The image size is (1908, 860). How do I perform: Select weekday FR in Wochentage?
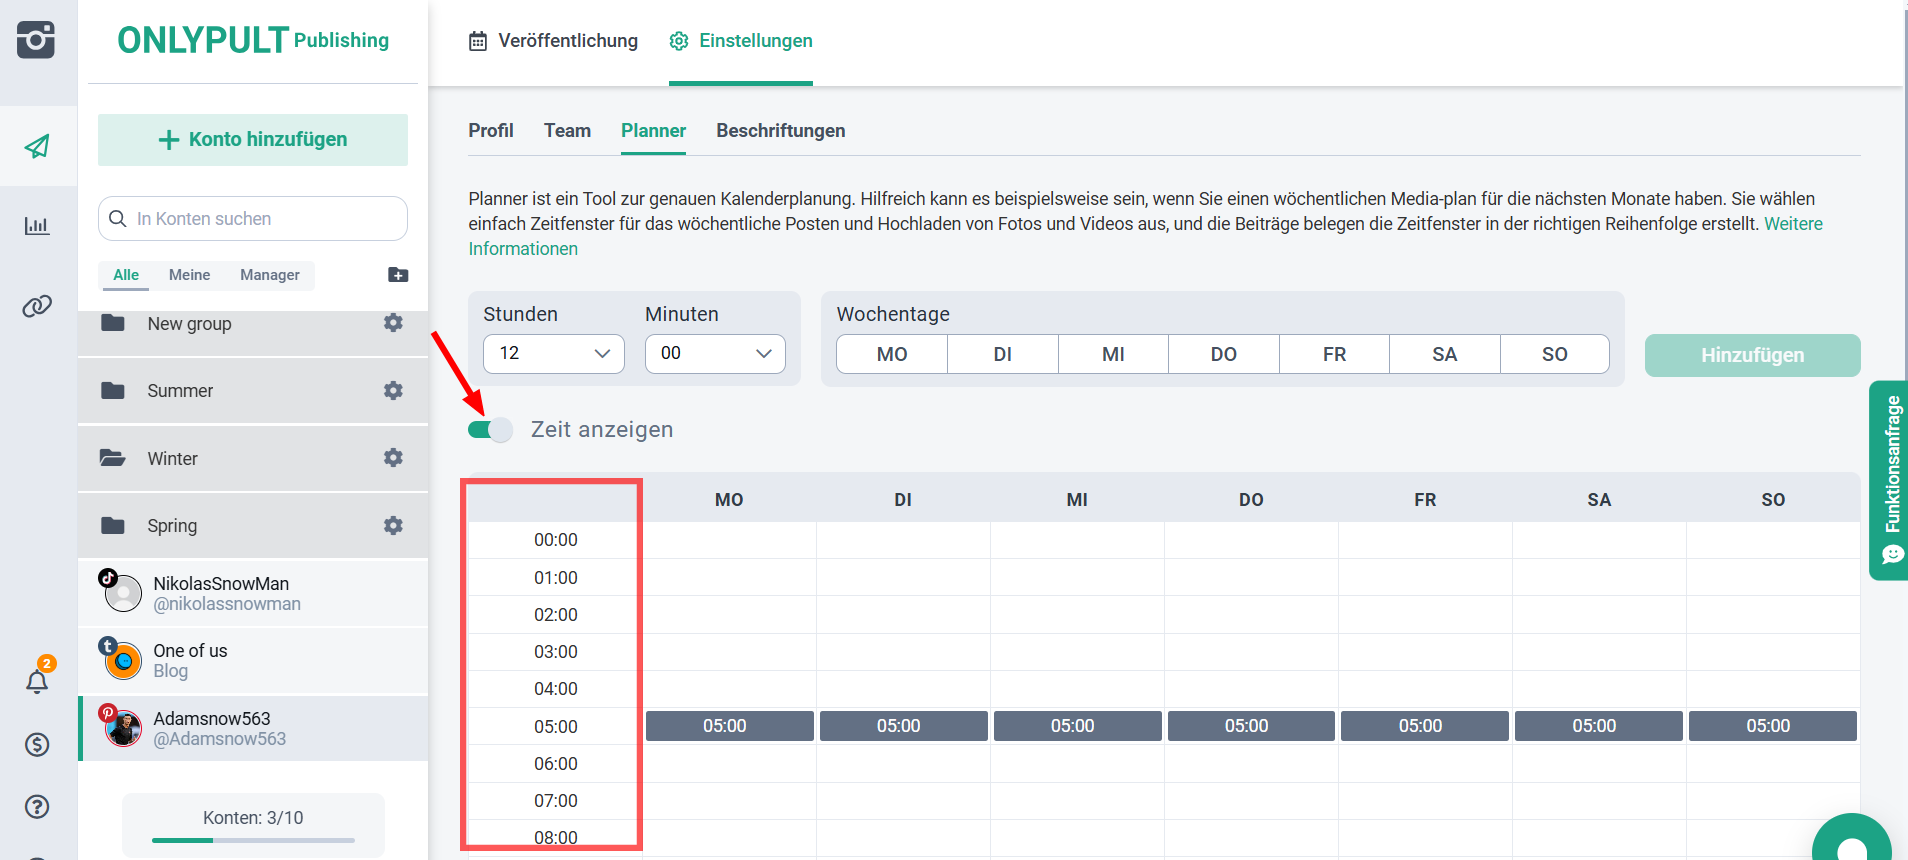pos(1333,354)
